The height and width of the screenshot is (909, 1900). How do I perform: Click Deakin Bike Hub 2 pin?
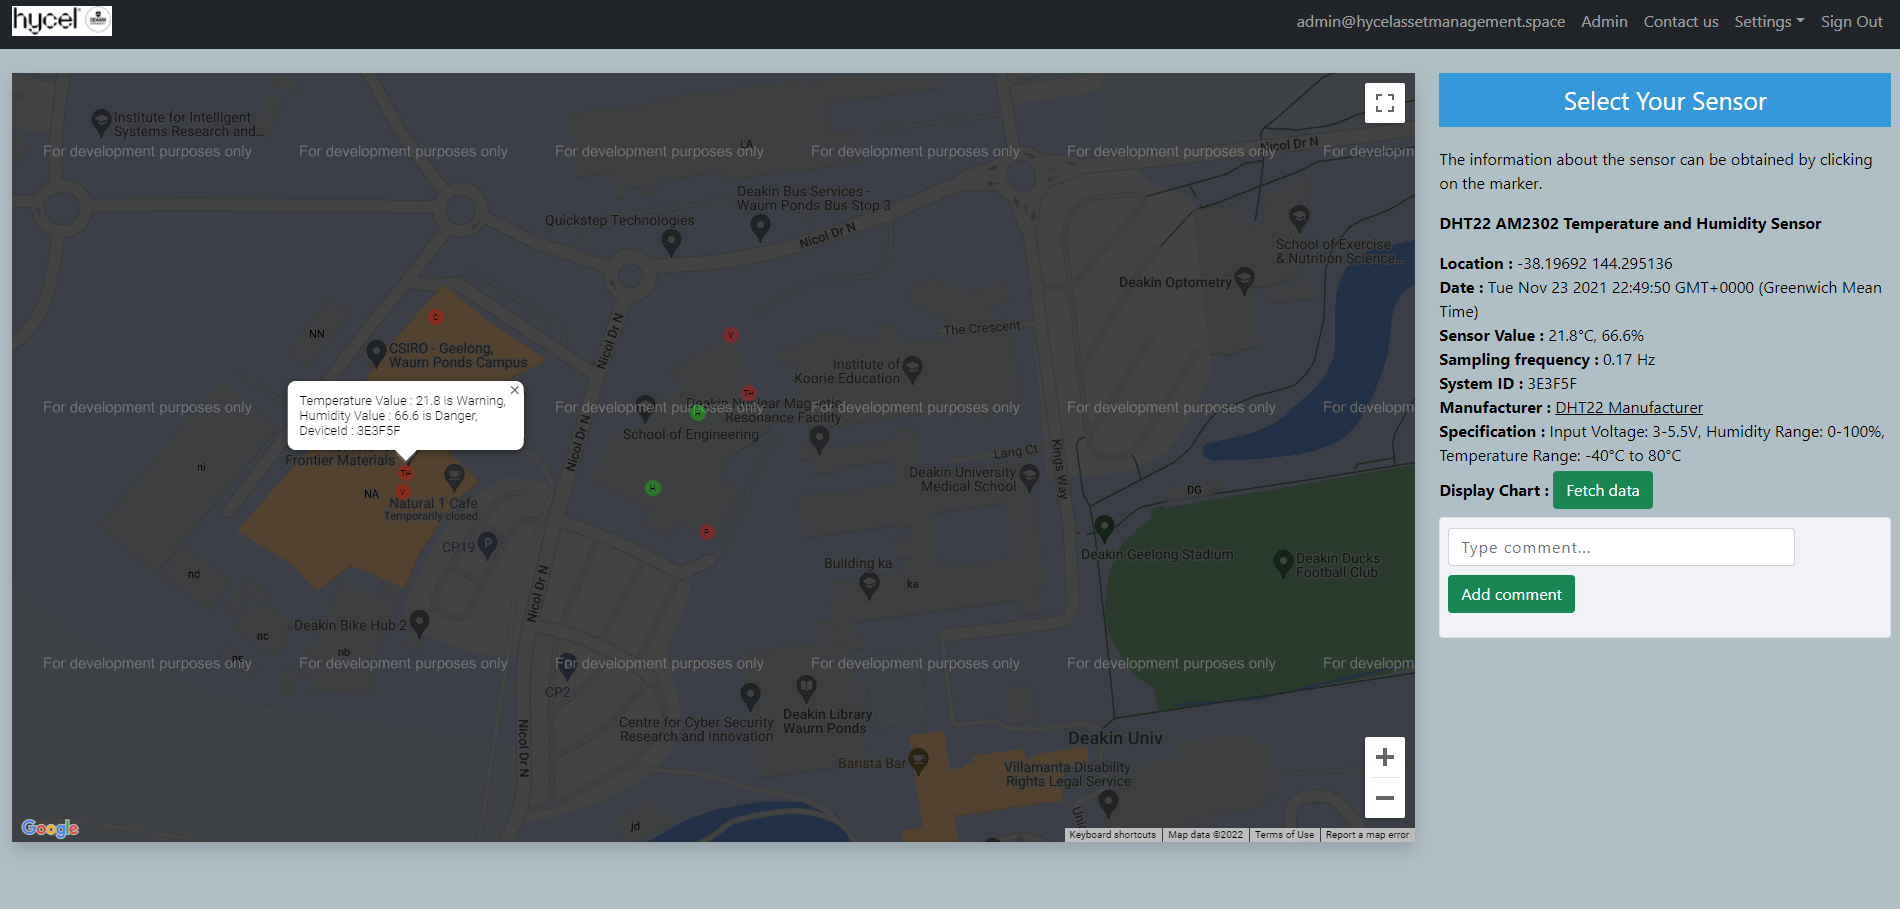point(420,624)
